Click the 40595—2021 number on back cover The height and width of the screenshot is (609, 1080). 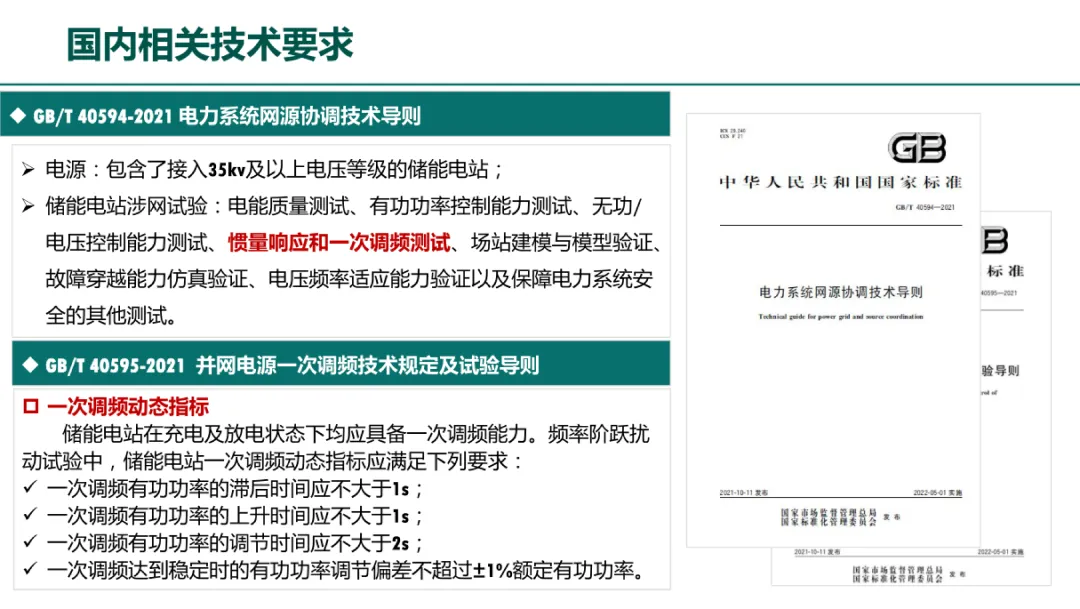pos(999,293)
